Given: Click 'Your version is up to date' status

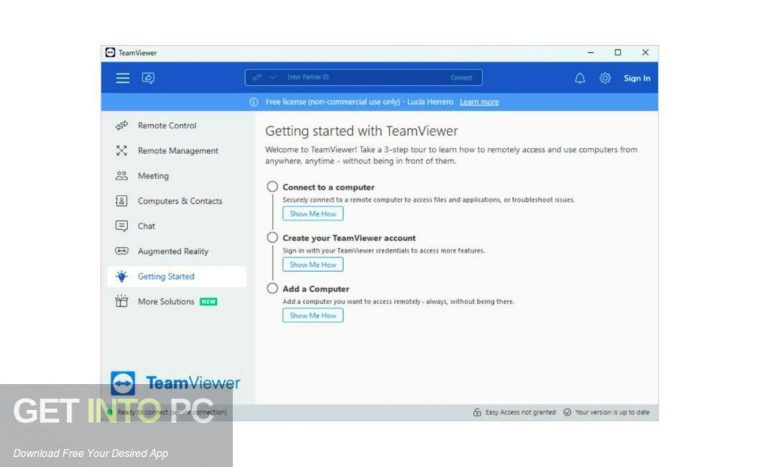Looking at the screenshot, I should click(x=612, y=412).
